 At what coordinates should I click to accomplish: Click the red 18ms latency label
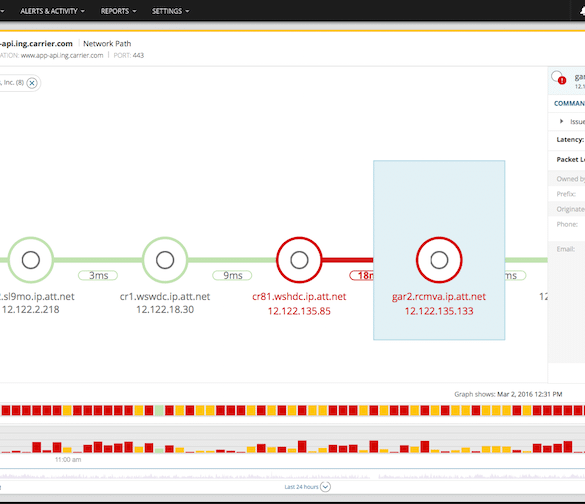(362, 275)
